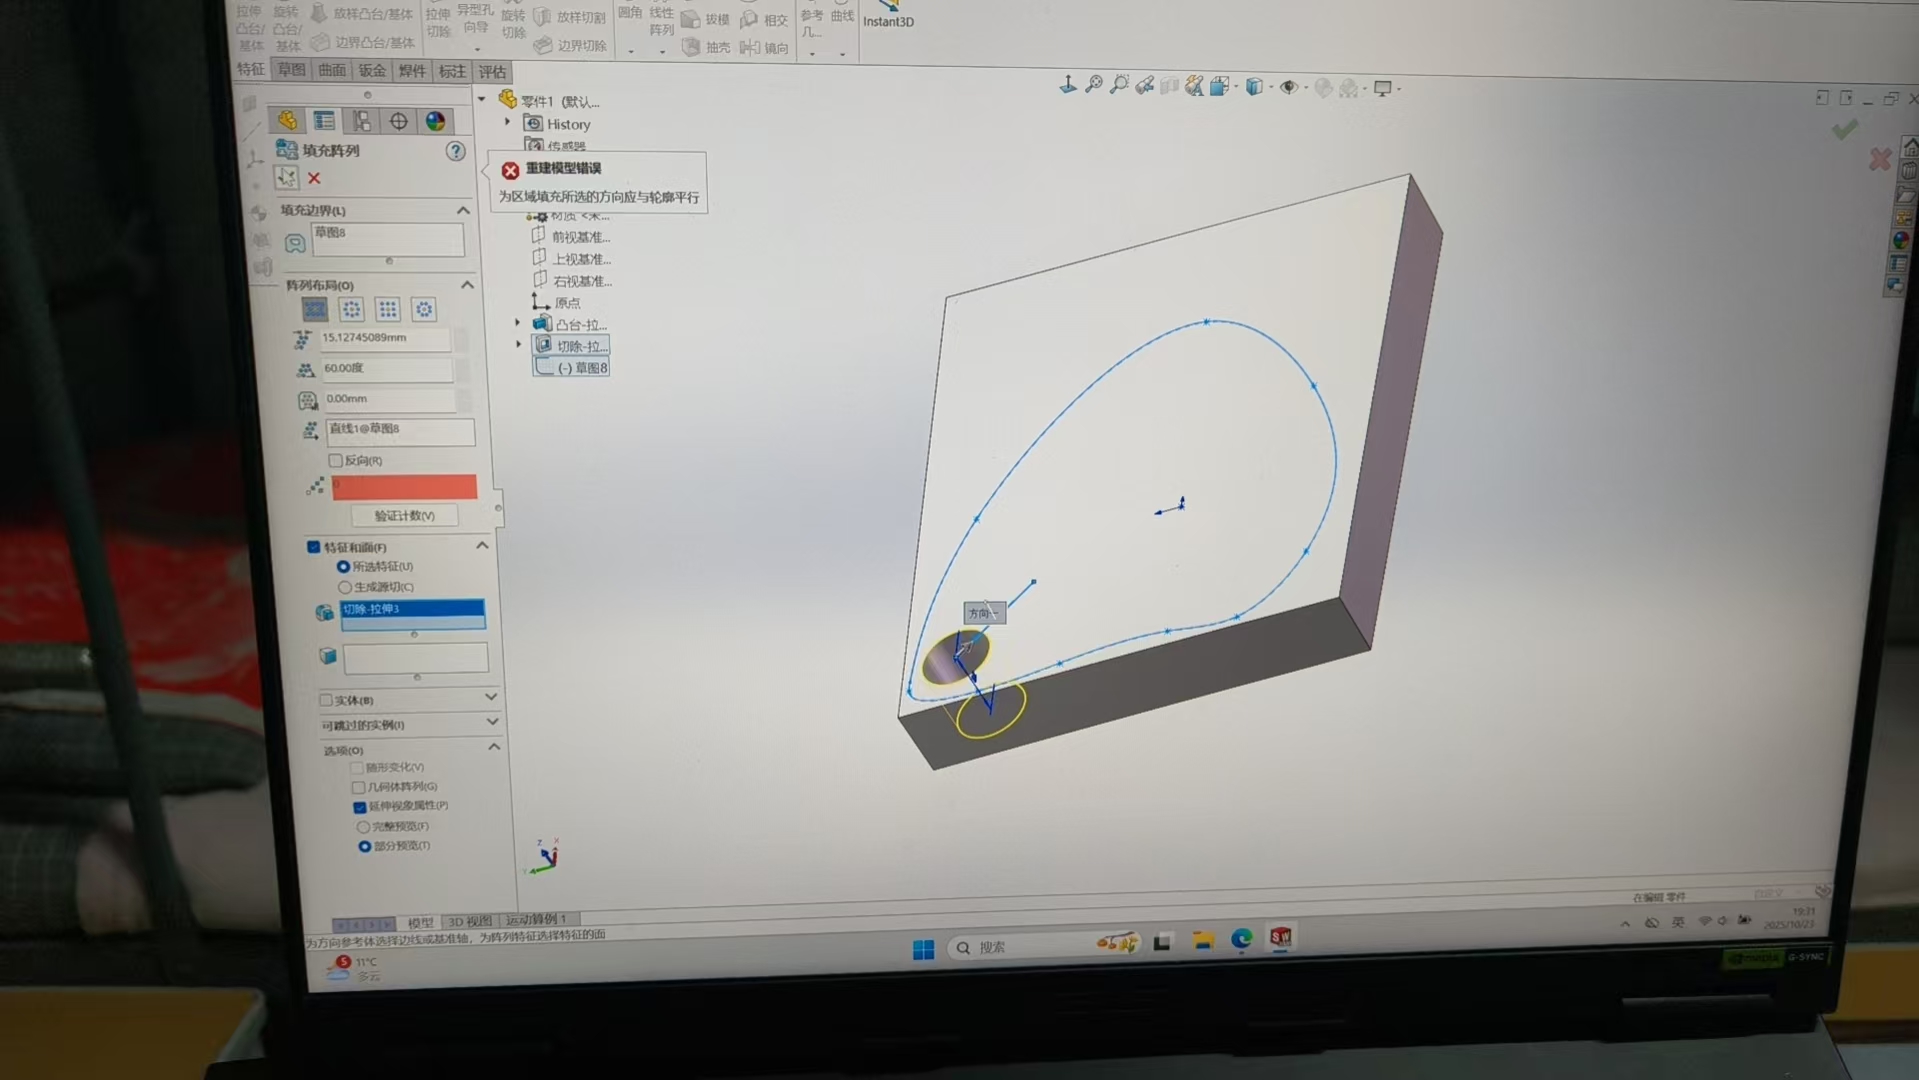
Task: Open the DisplayManager color sphere tab
Action: point(435,121)
